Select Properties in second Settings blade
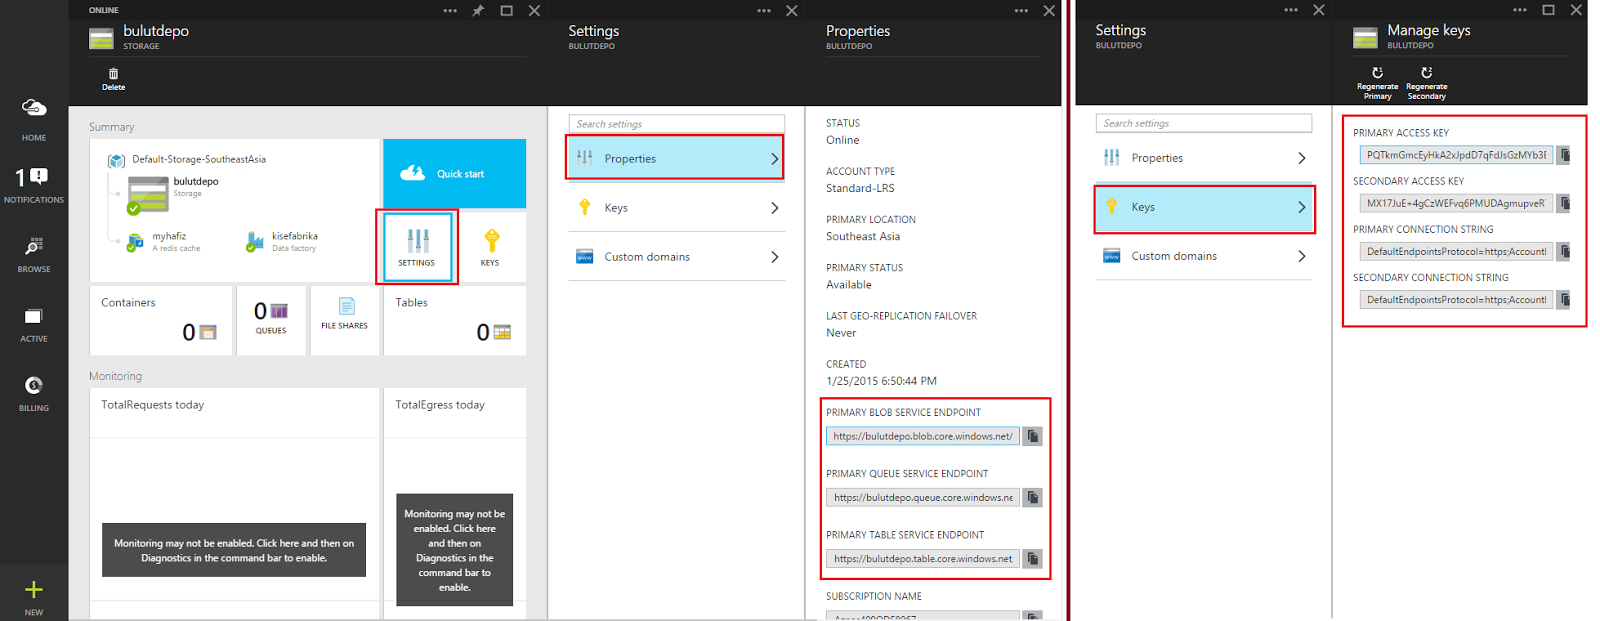This screenshot has width=1600, height=621. coord(1204,158)
